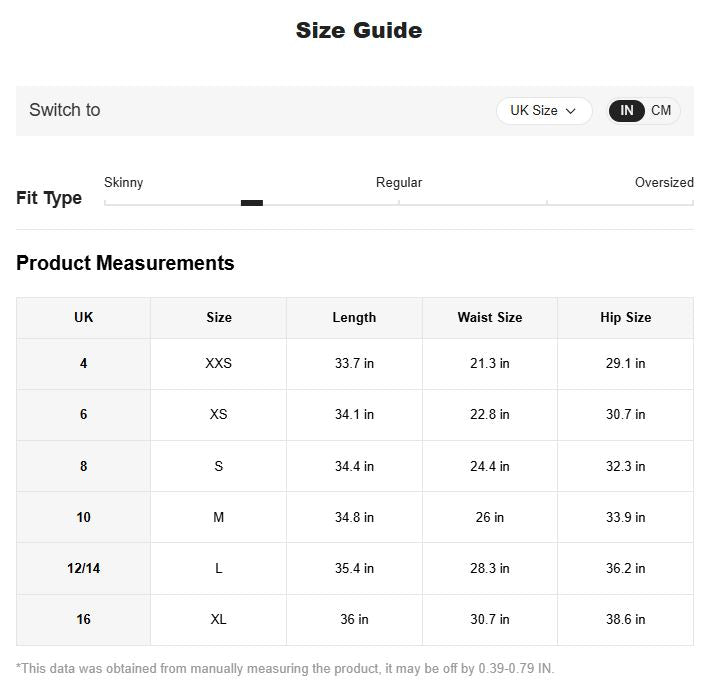Switch units to CM
The image size is (721, 685).
(x=661, y=111)
